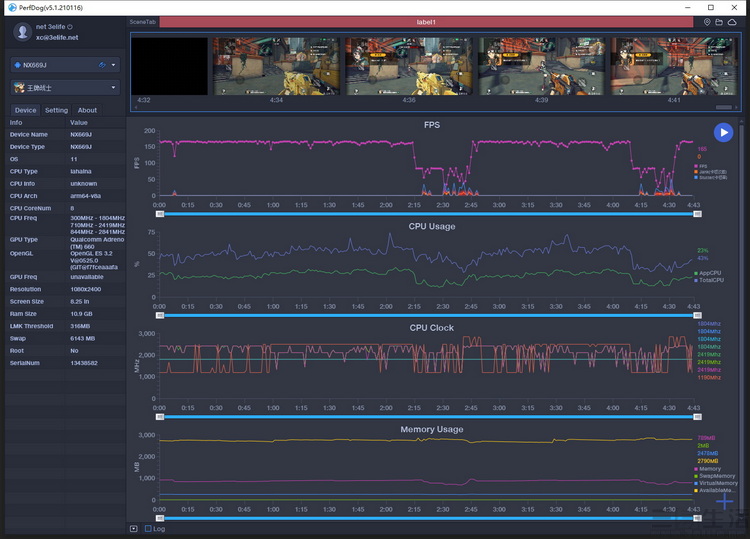Click the SceneTab label
The height and width of the screenshot is (539, 750).
(x=143, y=22)
